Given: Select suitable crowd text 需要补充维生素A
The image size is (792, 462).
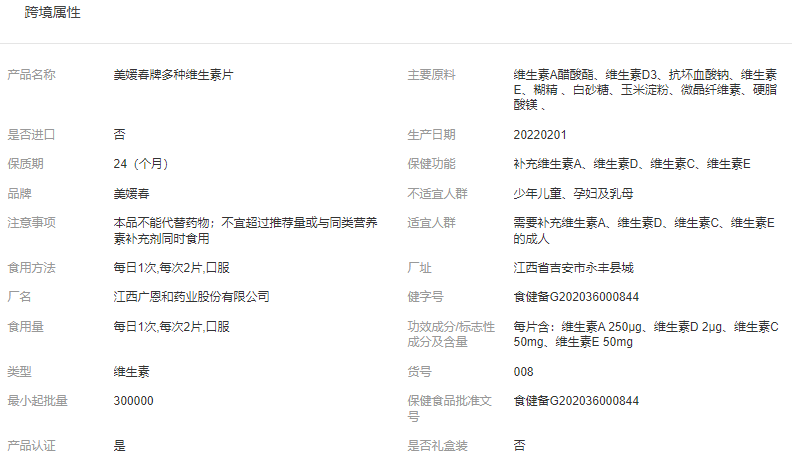Looking at the screenshot, I should (x=644, y=231).
